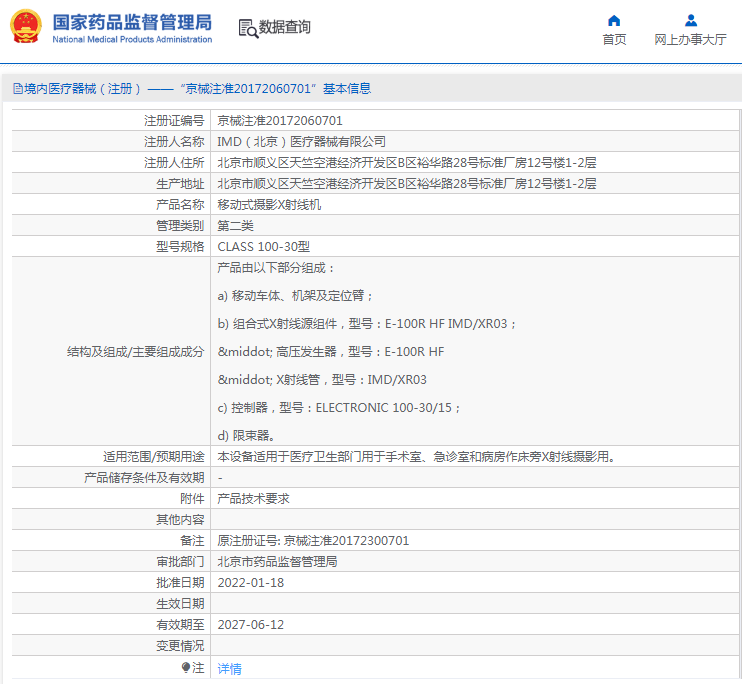Viewport: 742px width, 684px height.
Task: Click the expiry date 2027-06-12
Action: click(250, 624)
